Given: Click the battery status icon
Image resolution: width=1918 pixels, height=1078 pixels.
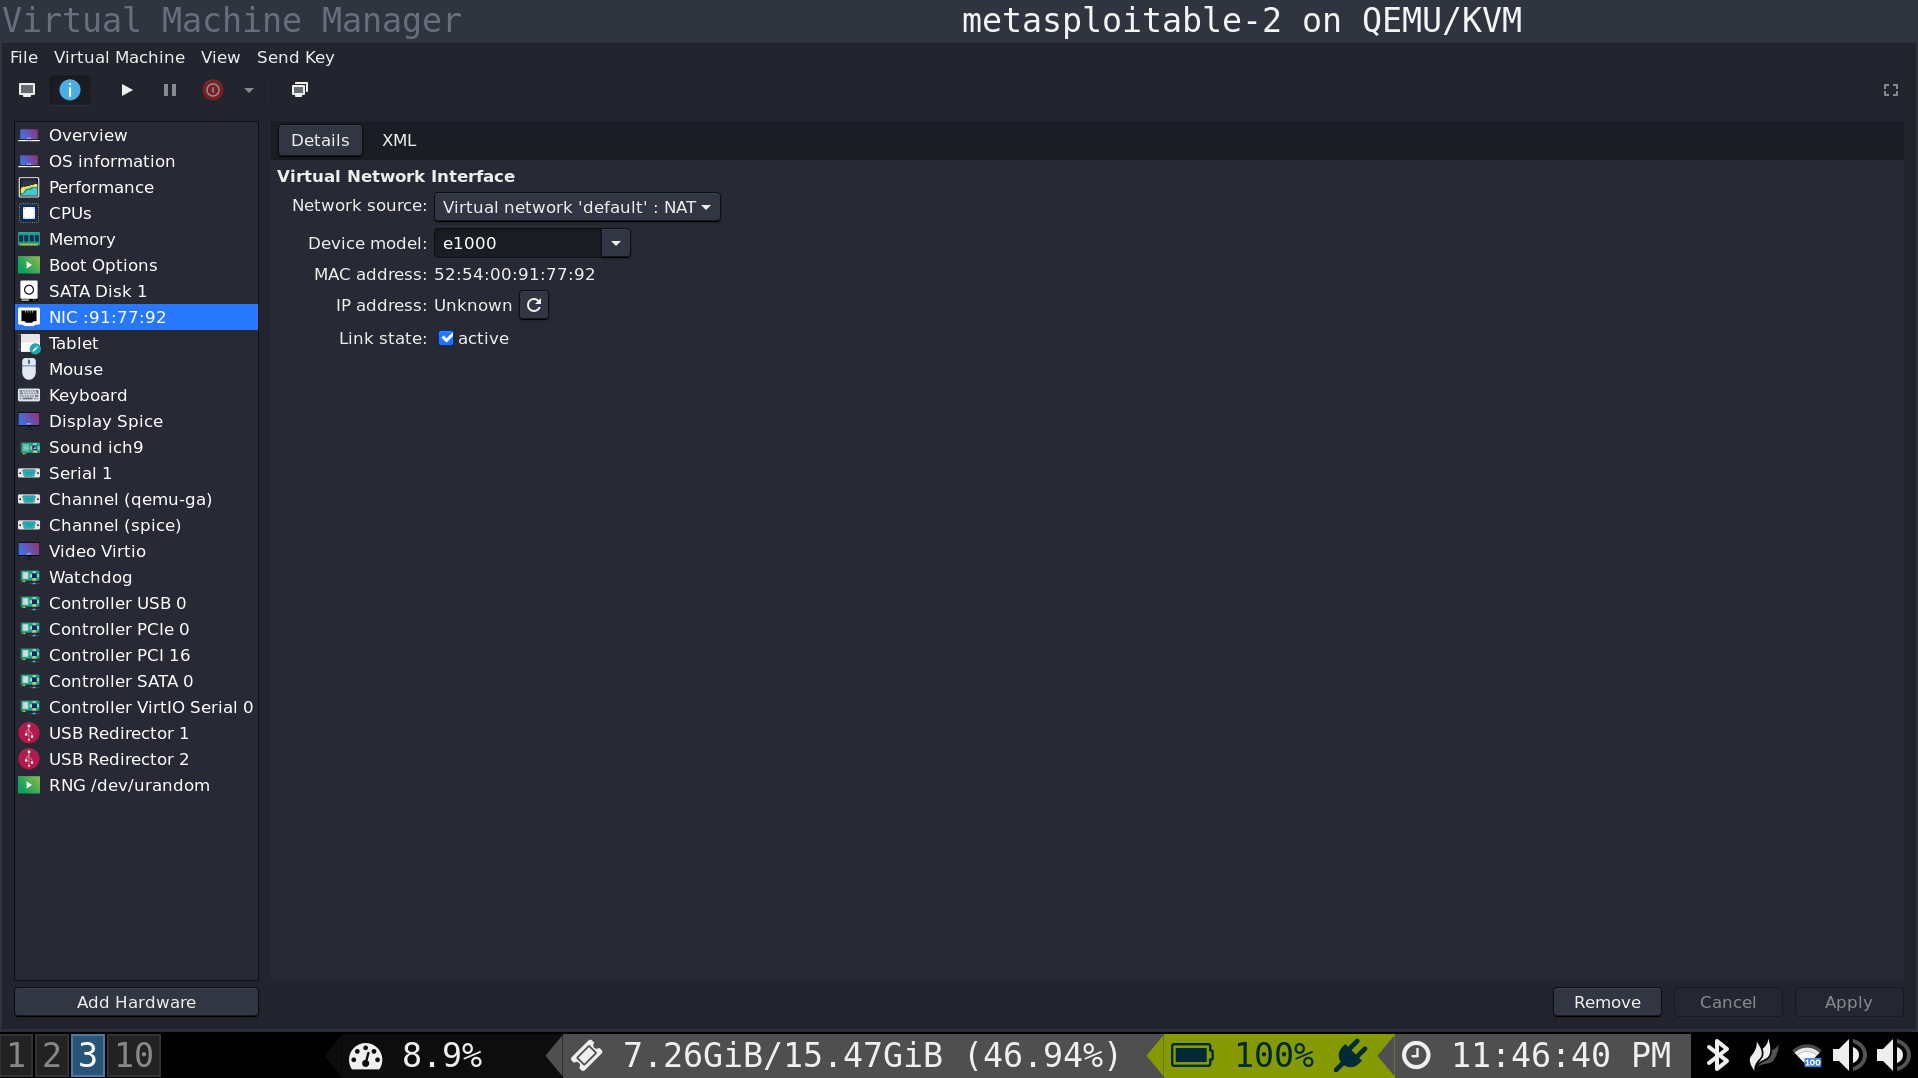Looking at the screenshot, I should tap(1192, 1055).
